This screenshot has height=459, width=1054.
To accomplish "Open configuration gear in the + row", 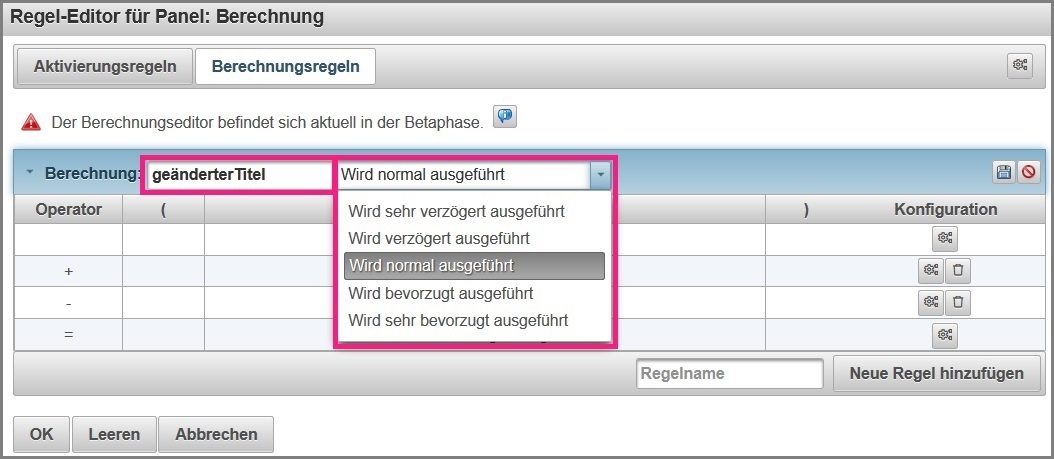I will coord(931,270).
